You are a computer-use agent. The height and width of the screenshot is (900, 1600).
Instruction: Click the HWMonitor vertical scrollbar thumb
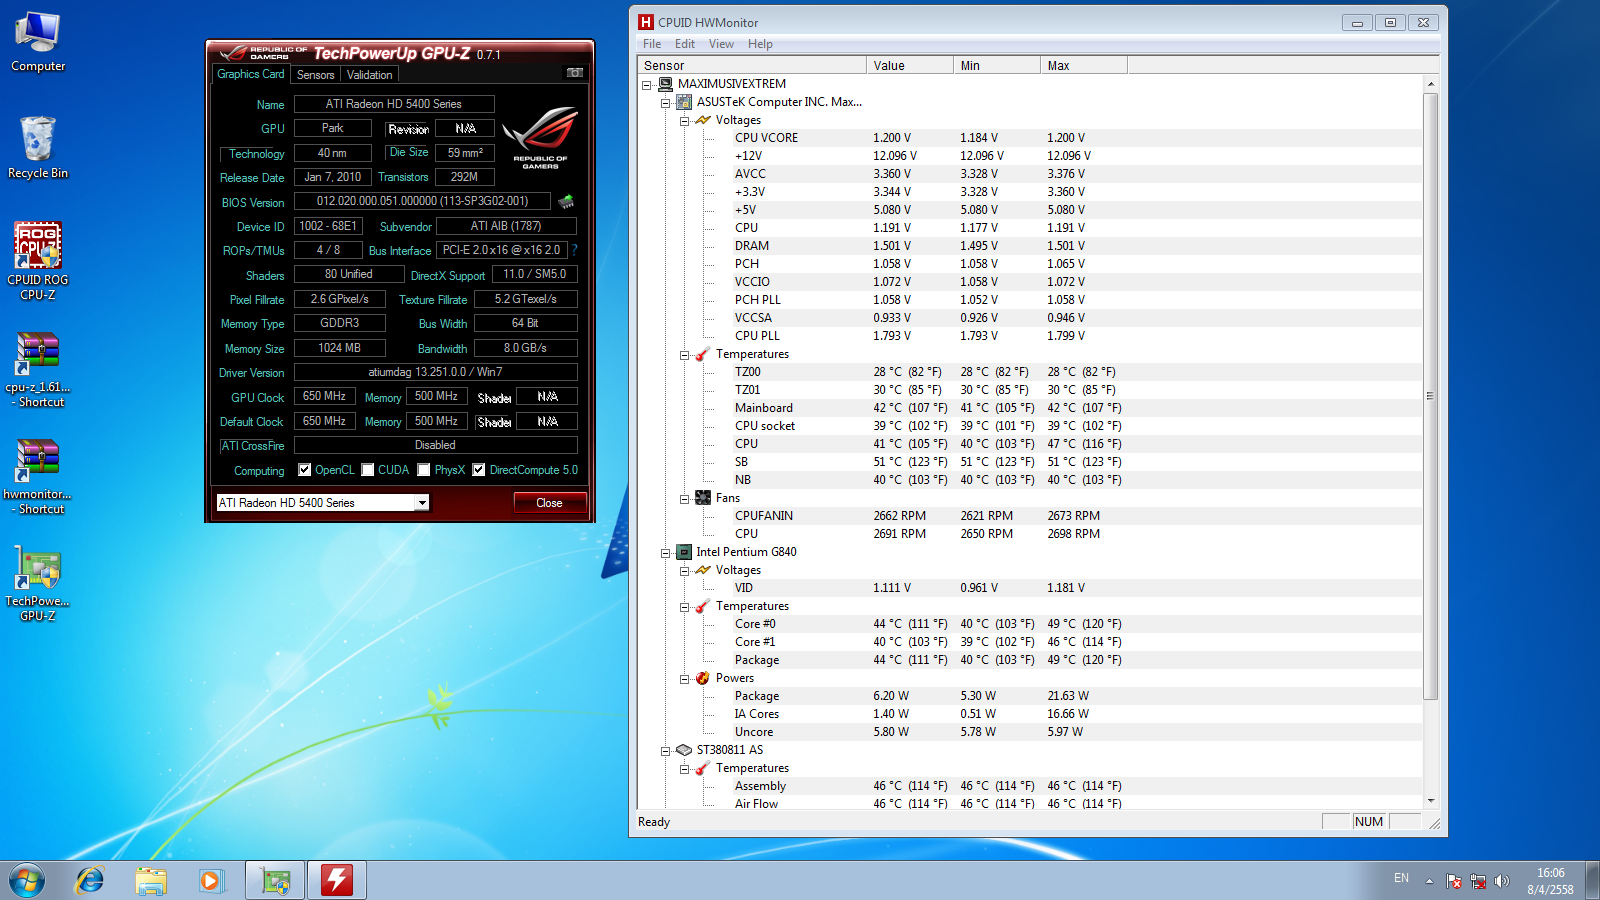pyautogui.click(x=1431, y=396)
